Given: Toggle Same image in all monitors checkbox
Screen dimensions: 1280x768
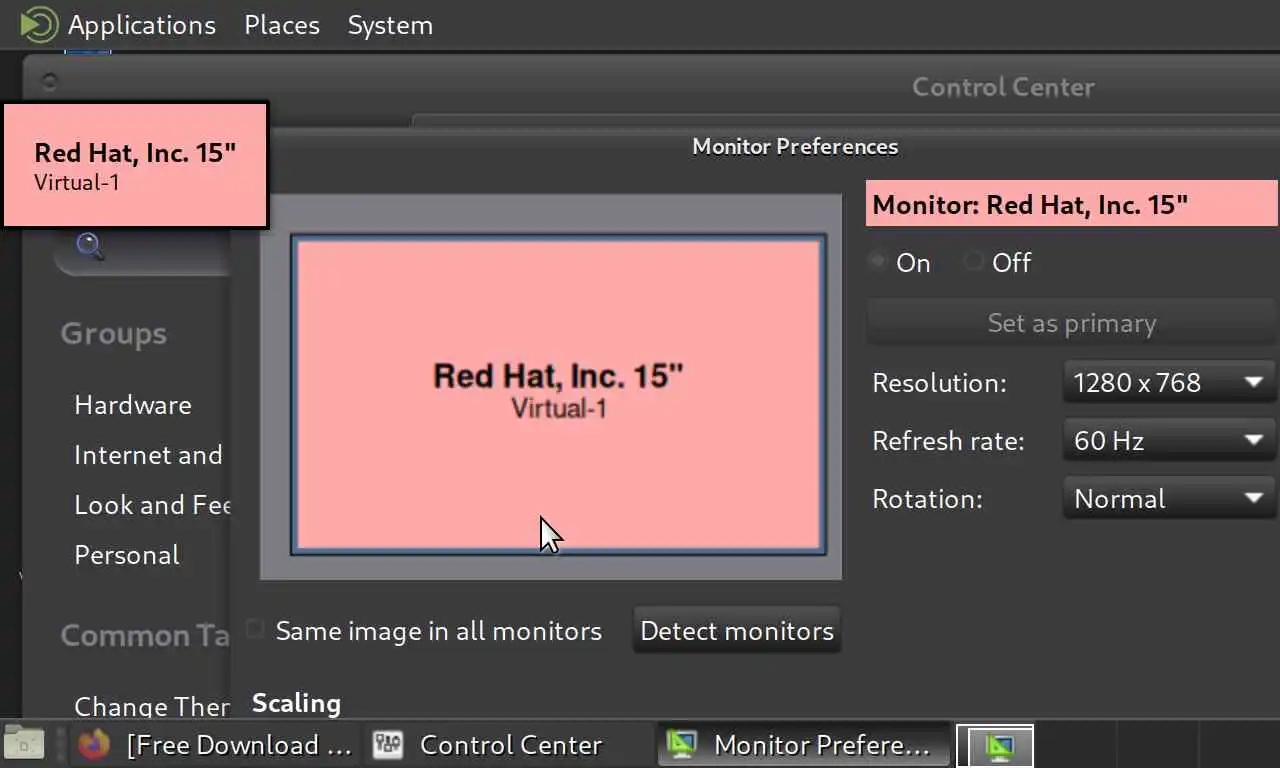Looking at the screenshot, I should (x=425, y=631).
